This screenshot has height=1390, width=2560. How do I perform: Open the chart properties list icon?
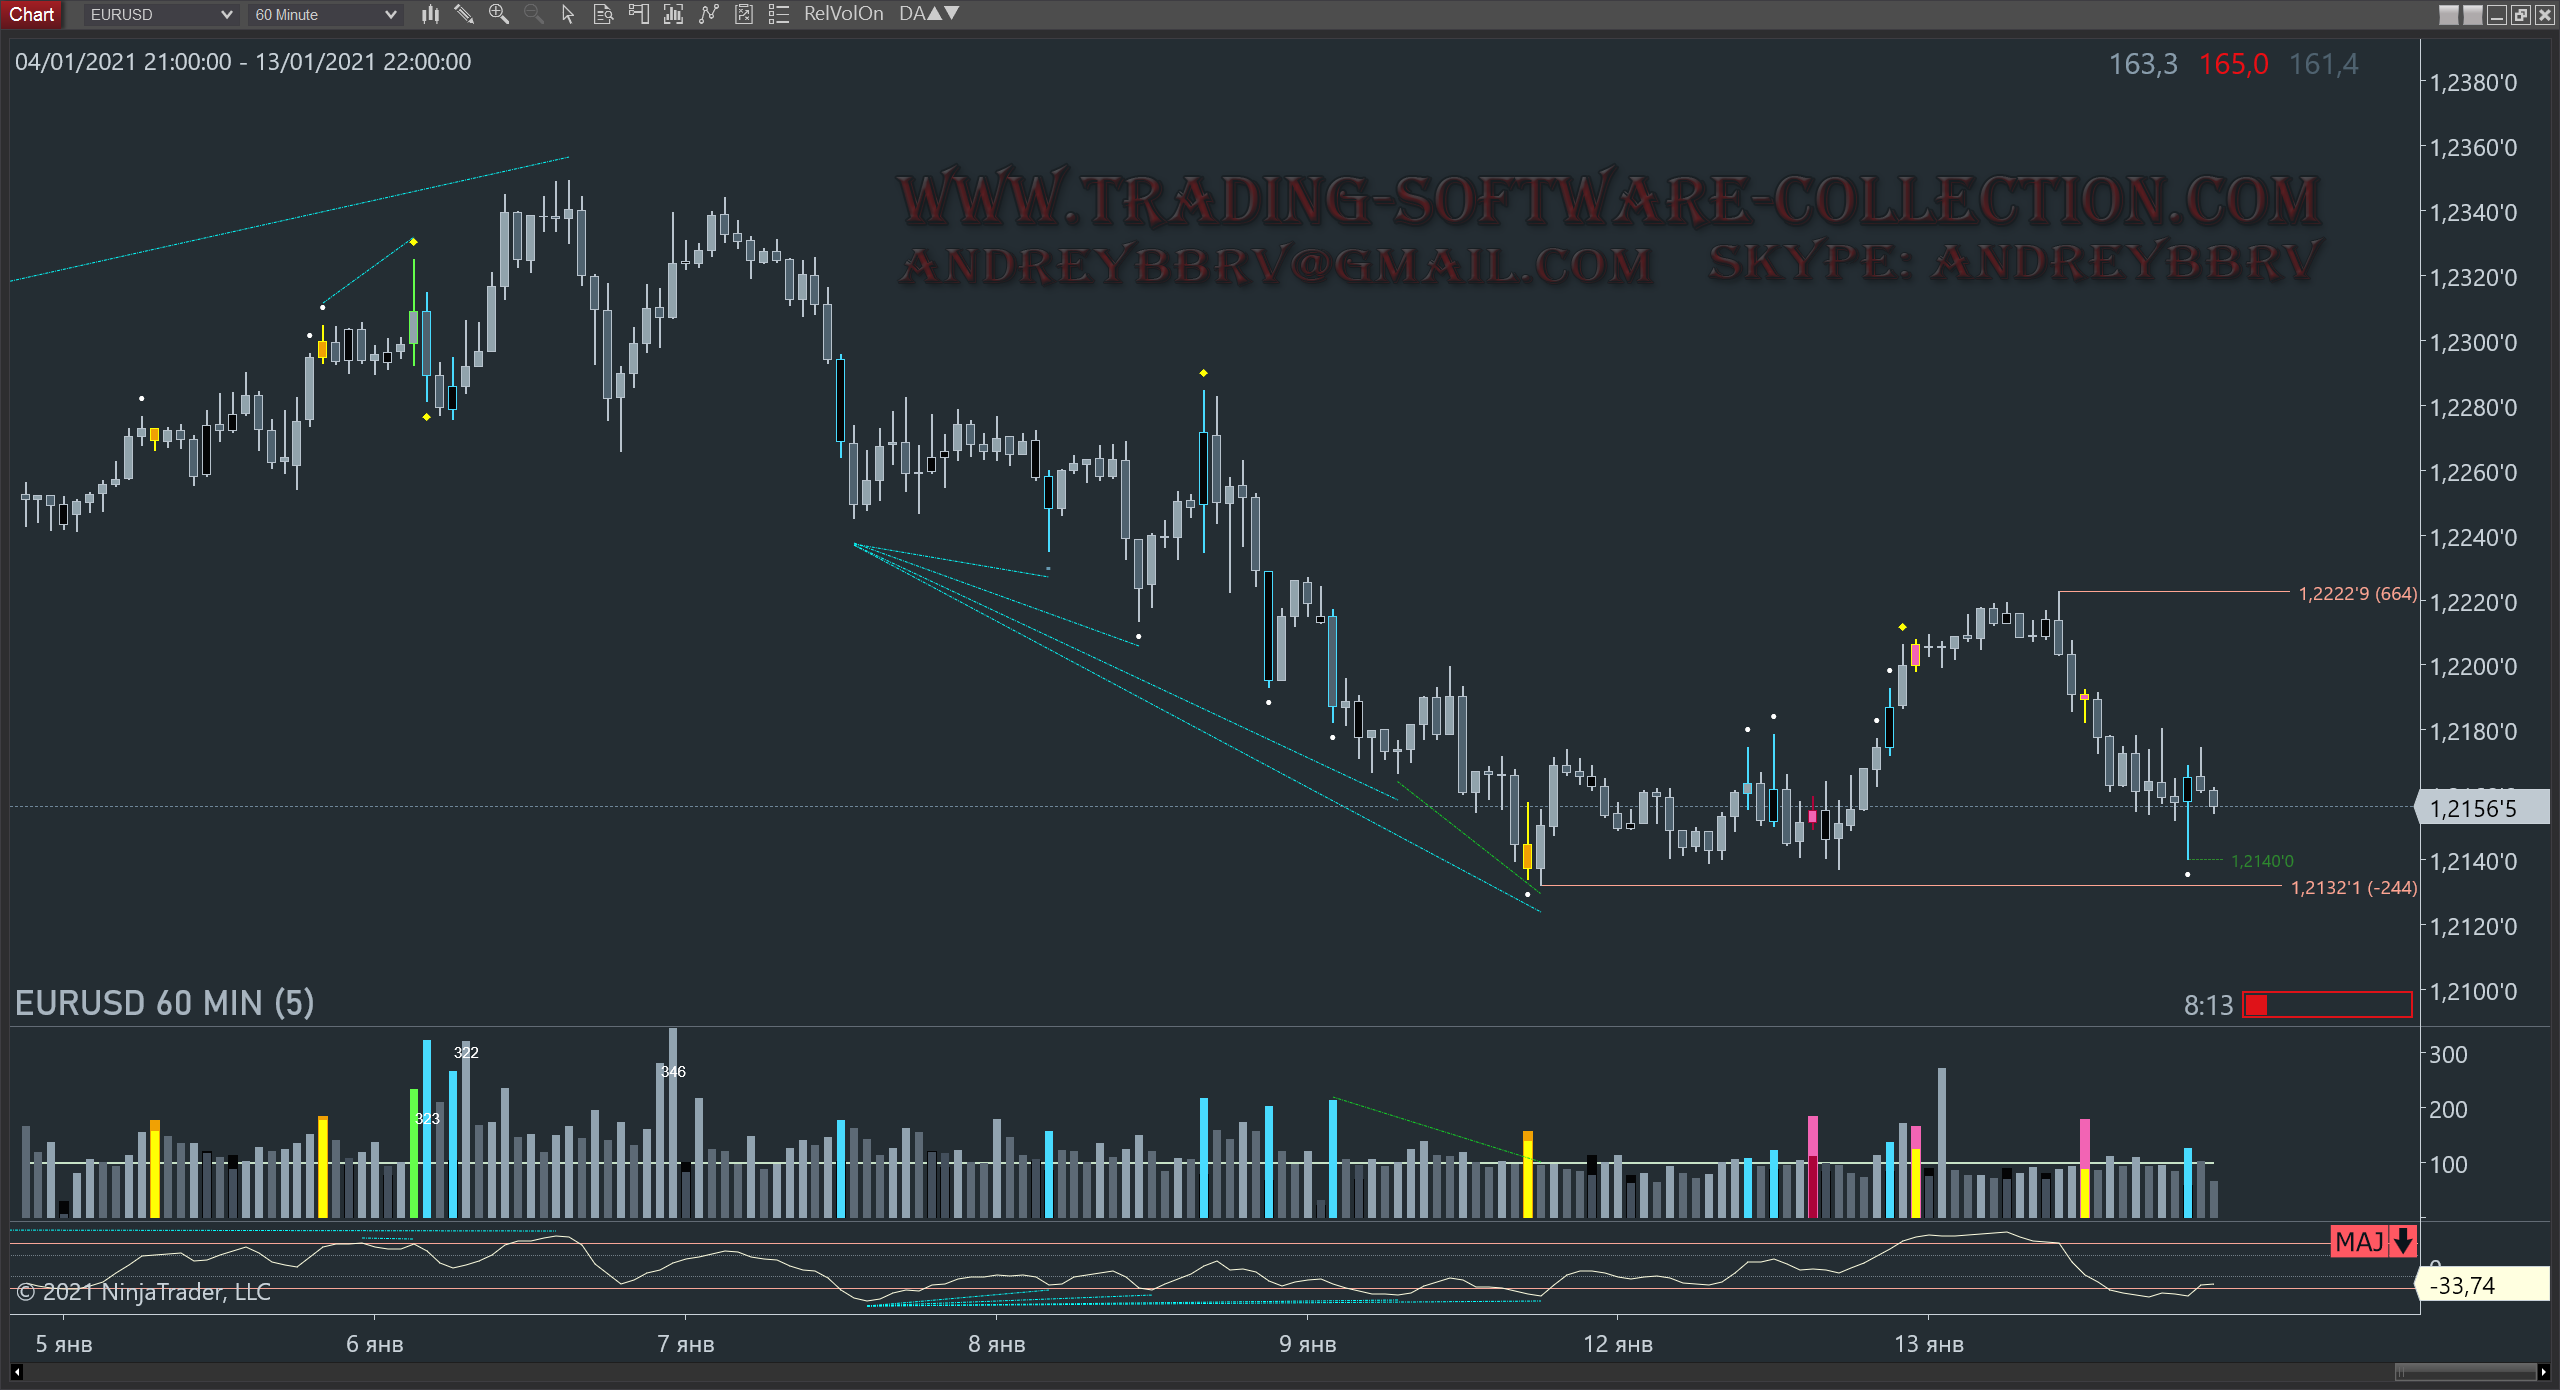tap(779, 14)
